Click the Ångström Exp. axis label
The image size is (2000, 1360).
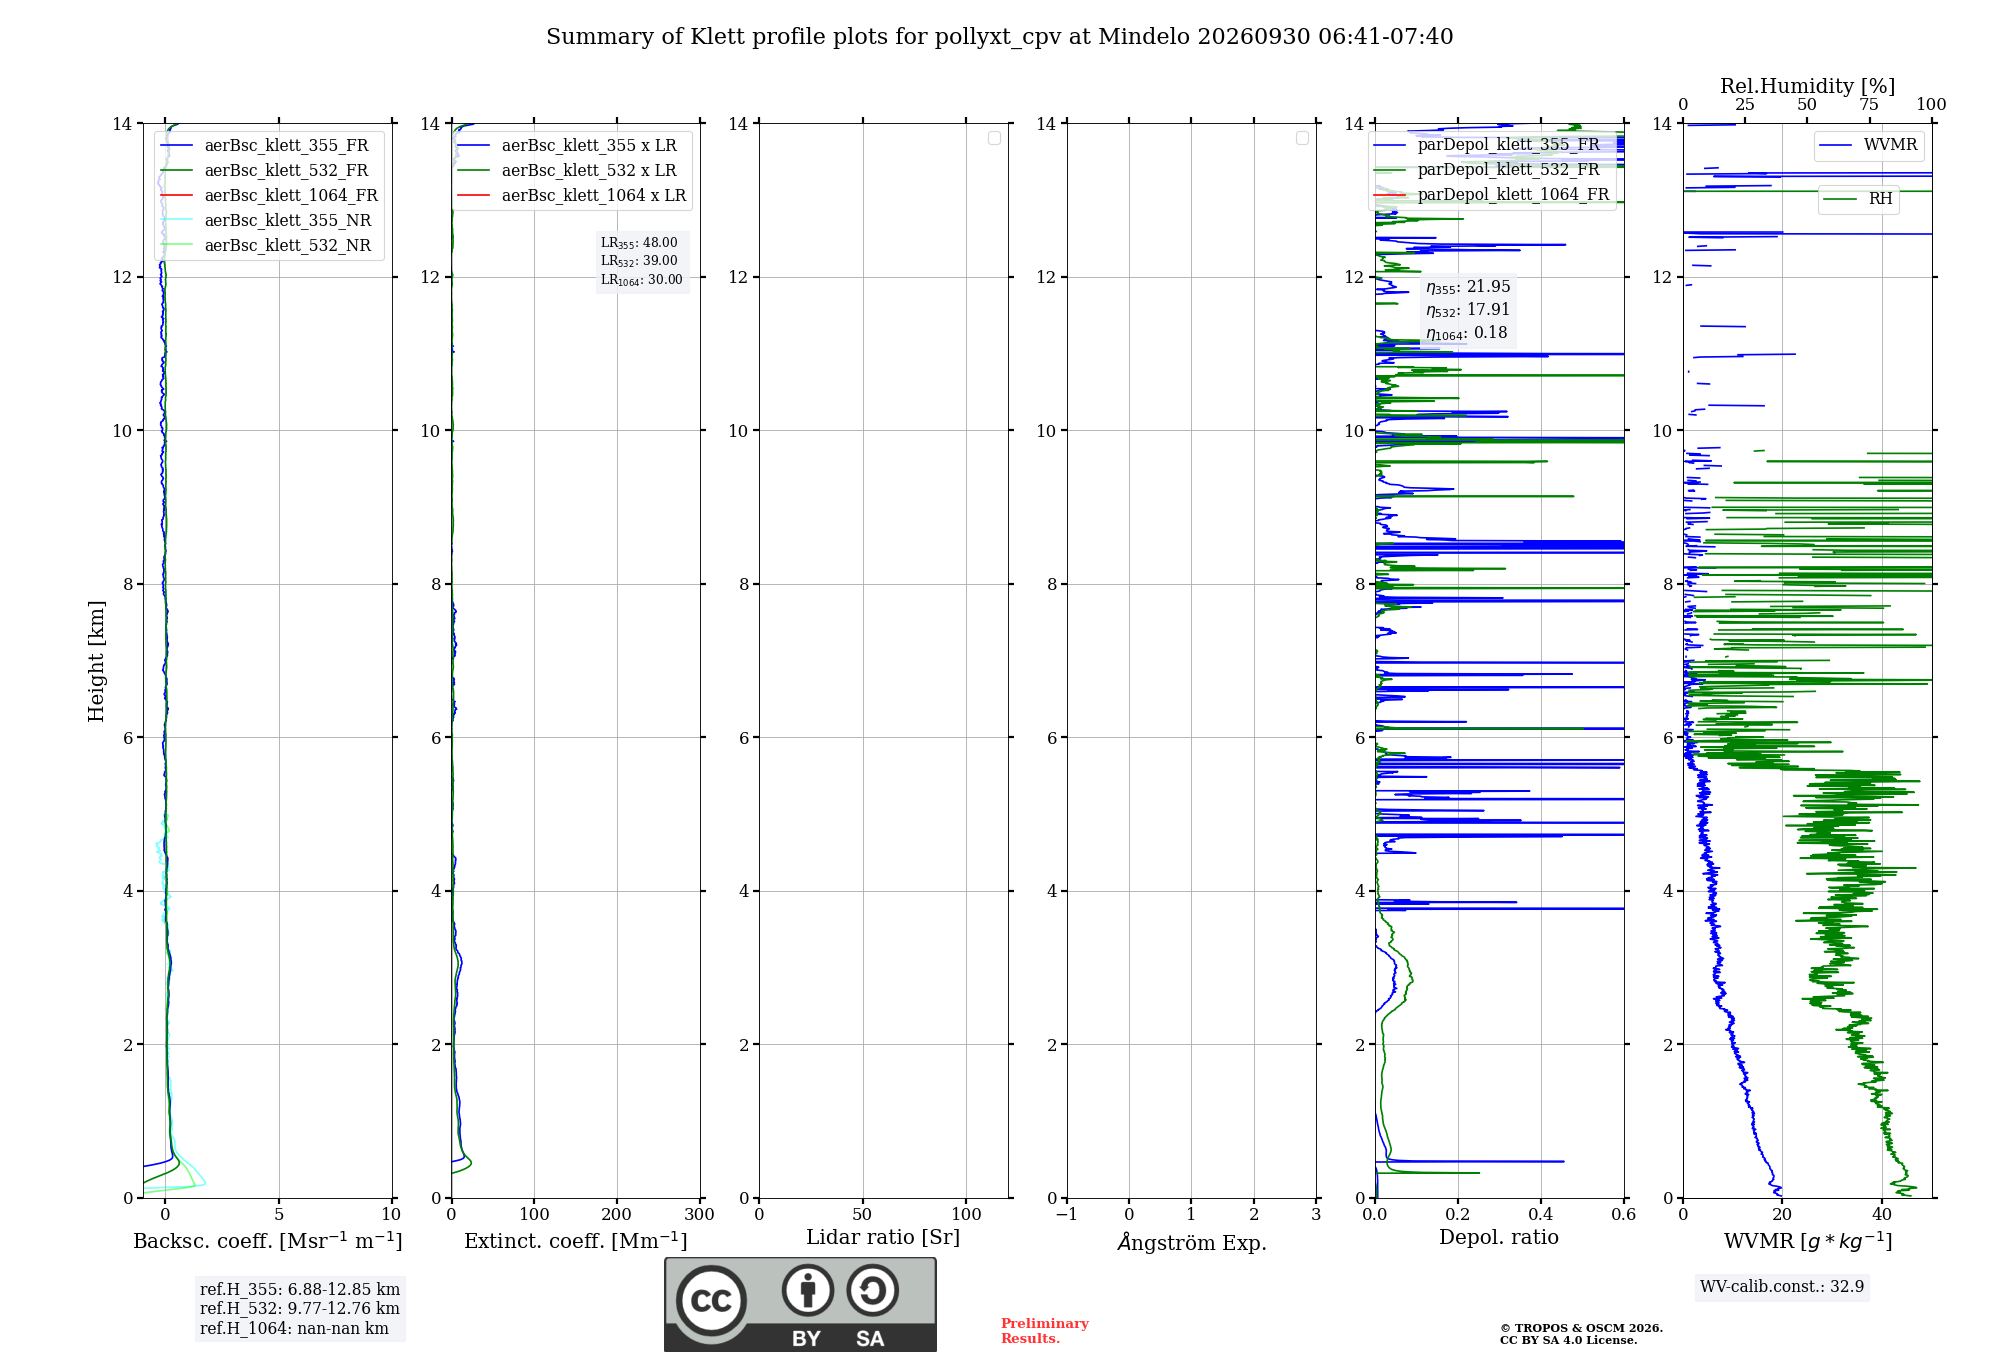tap(1192, 1242)
